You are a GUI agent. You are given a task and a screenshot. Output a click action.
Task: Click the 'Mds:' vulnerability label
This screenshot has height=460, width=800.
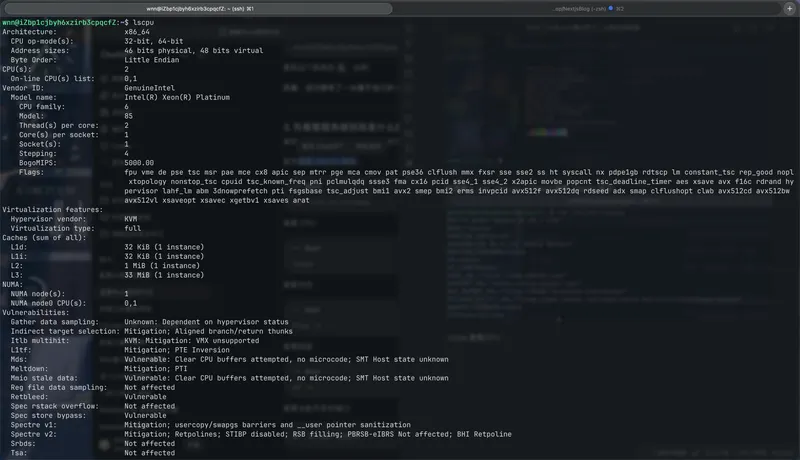point(19,360)
